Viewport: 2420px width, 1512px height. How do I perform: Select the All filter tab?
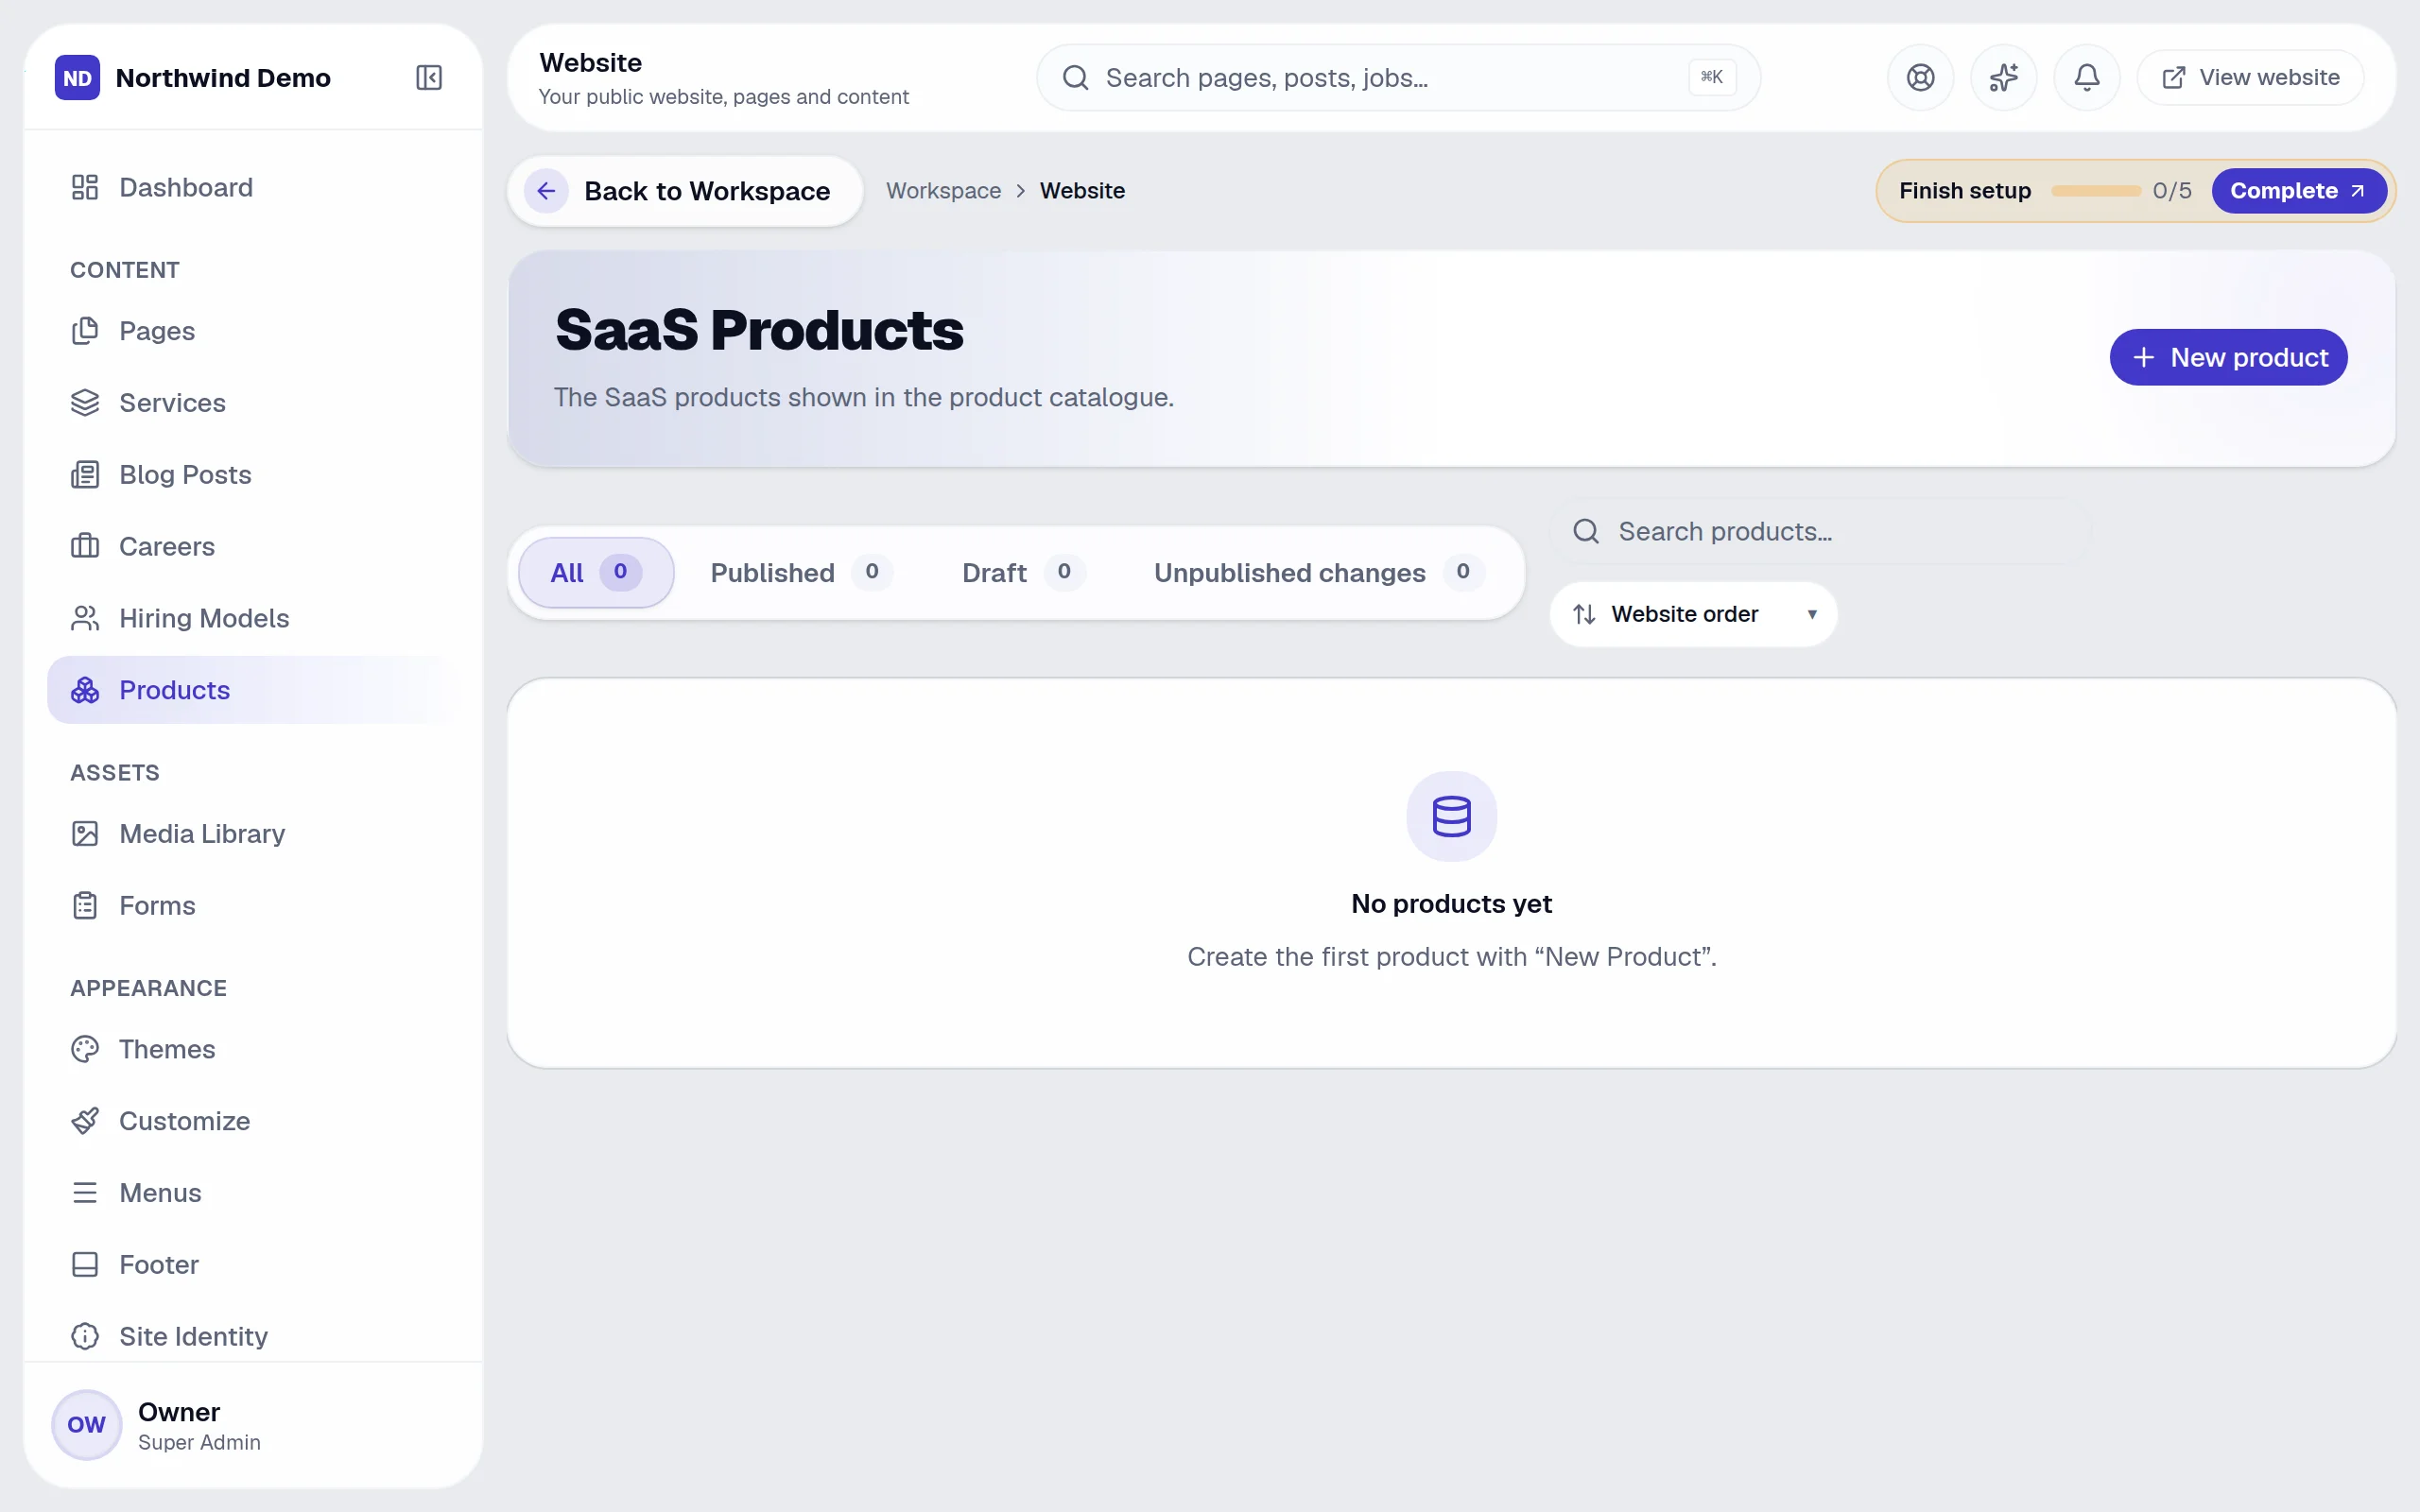(x=596, y=572)
